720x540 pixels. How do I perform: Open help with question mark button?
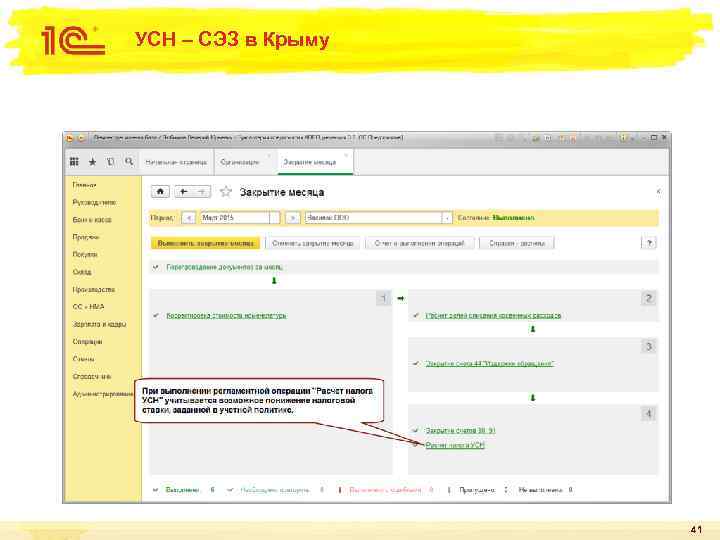click(x=649, y=243)
